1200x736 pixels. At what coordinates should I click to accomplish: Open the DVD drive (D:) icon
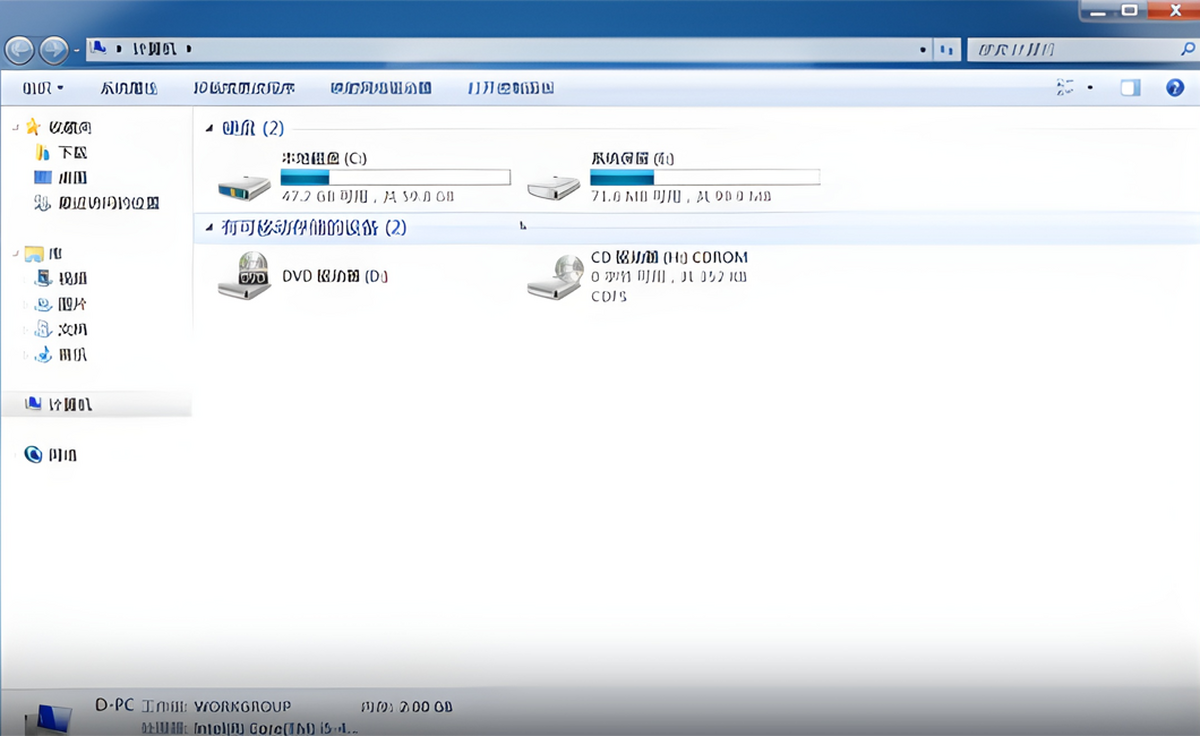(x=245, y=276)
